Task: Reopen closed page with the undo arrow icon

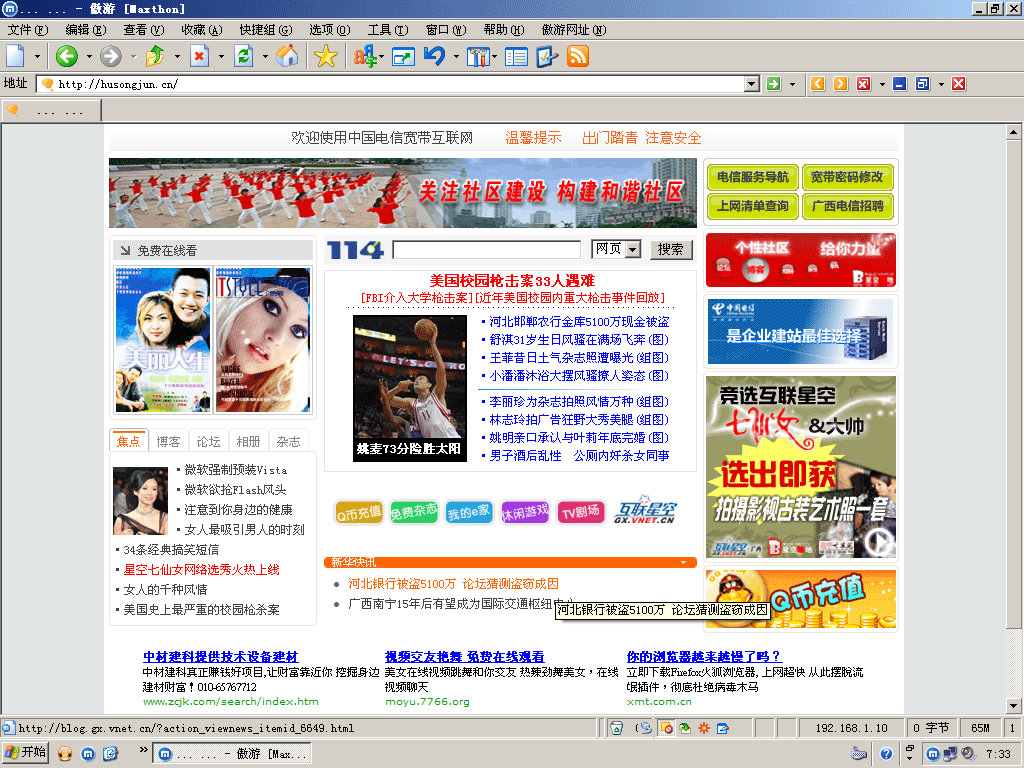Action: [x=436, y=57]
